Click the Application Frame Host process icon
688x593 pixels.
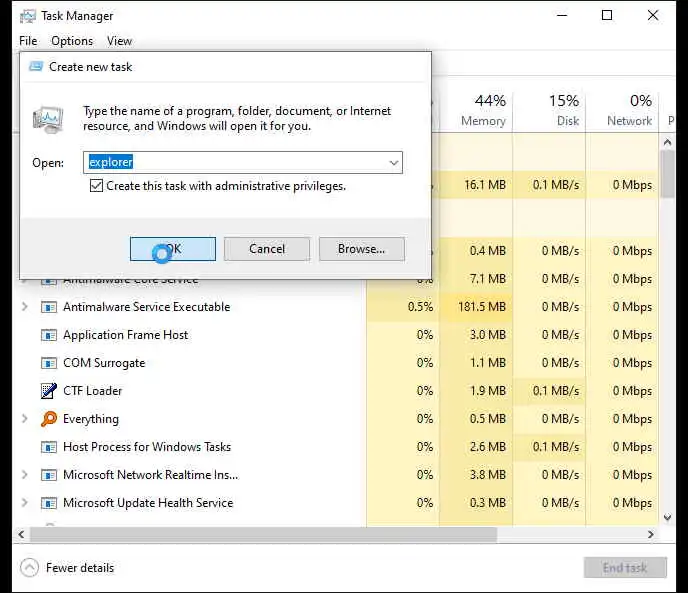pyautogui.click(x=49, y=335)
